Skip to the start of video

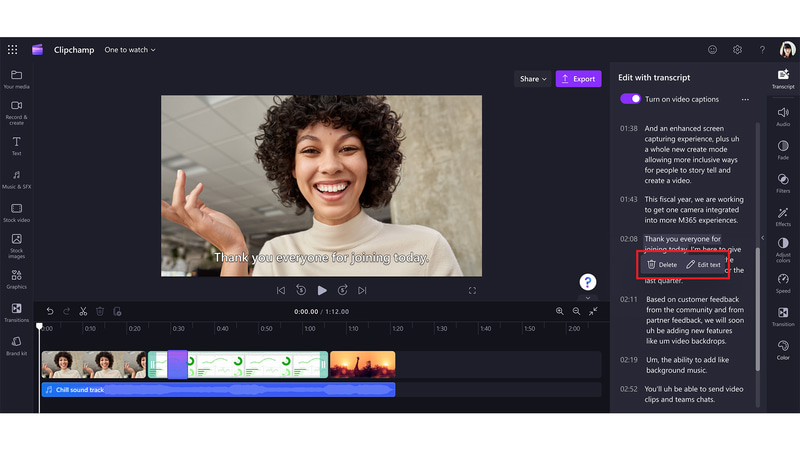pos(281,290)
